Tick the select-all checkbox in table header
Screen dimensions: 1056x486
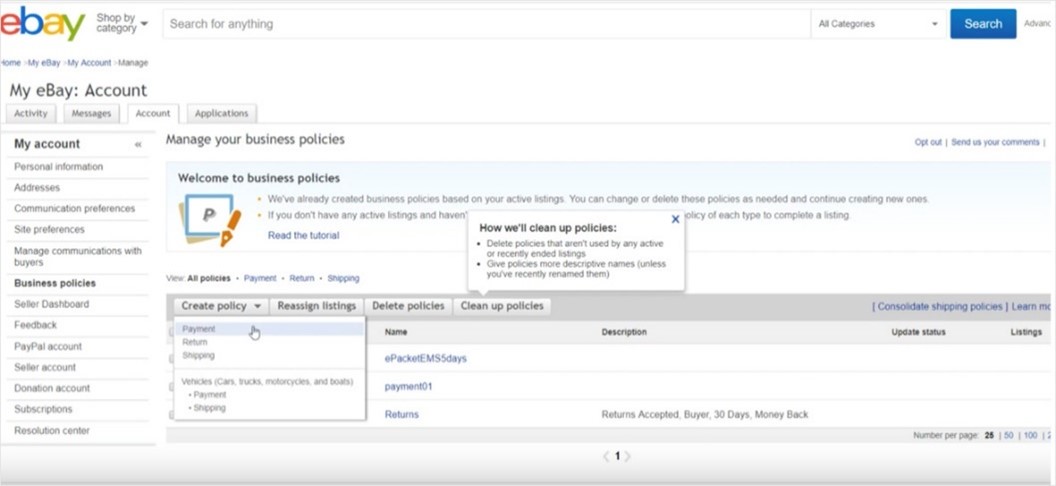pos(171,332)
